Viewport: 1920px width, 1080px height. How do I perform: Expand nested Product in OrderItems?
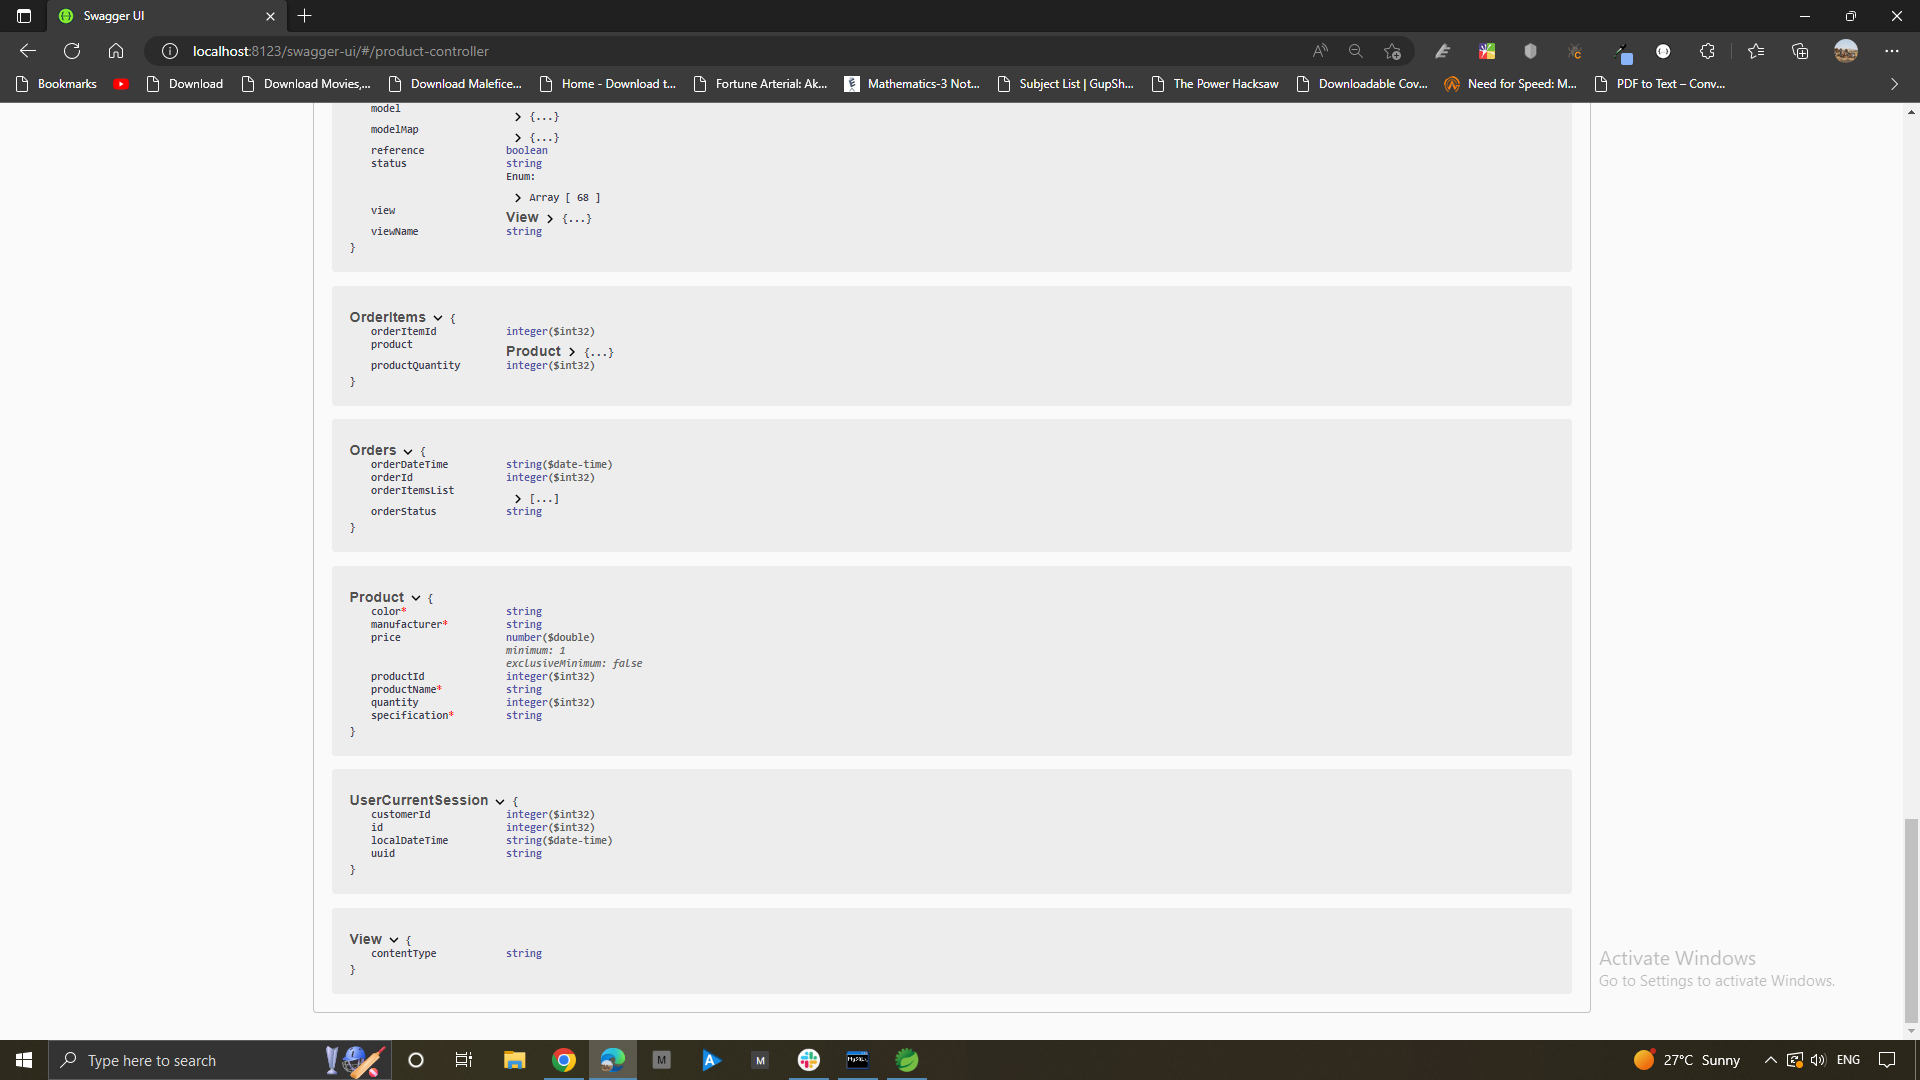571,352
